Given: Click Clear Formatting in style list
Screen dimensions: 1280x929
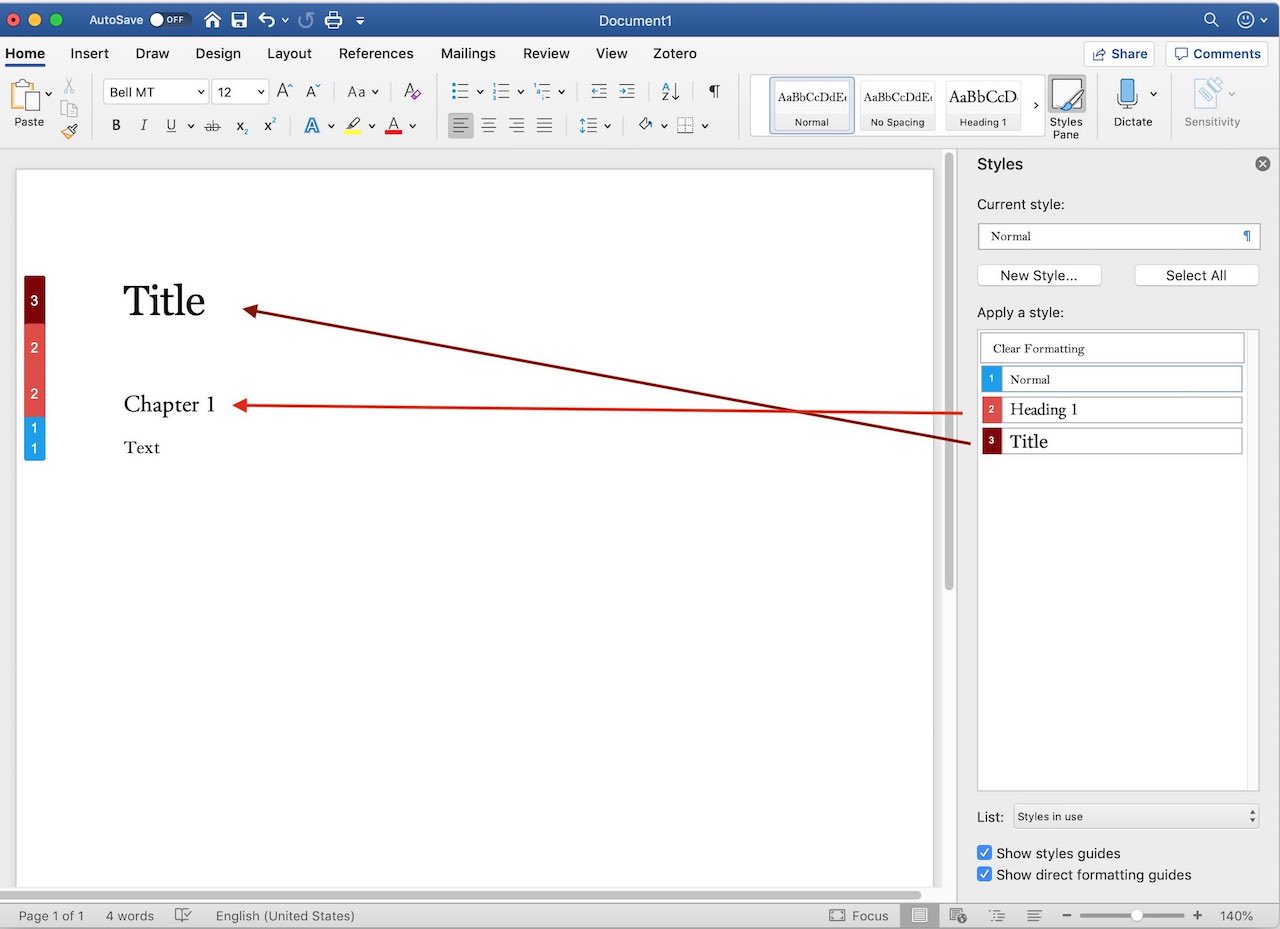Looking at the screenshot, I should click(x=1112, y=348).
